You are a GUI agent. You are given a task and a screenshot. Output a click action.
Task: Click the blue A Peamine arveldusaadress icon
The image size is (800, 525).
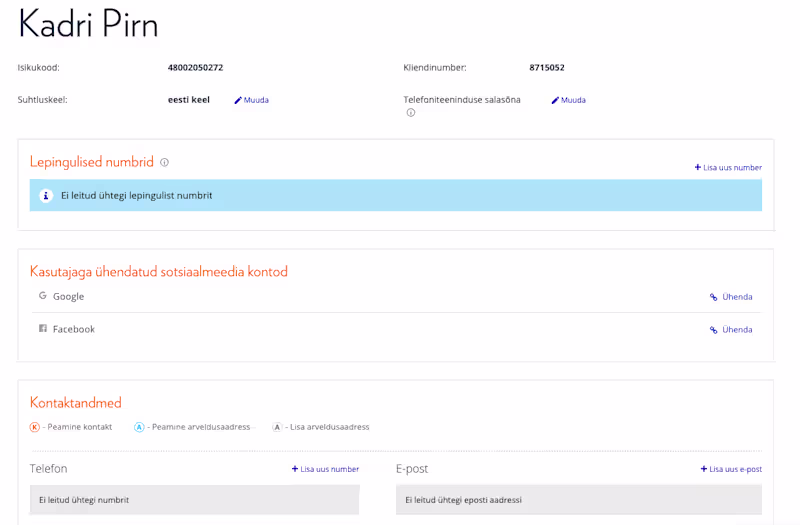pos(139,427)
